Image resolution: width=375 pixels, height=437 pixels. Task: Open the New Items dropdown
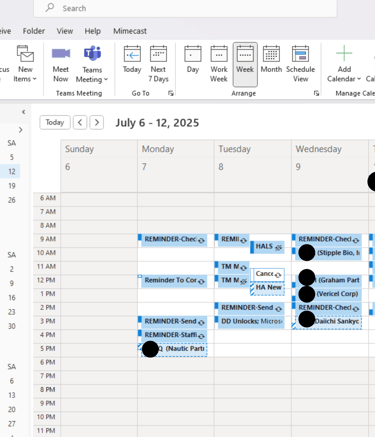pyautogui.click(x=25, y=64)
